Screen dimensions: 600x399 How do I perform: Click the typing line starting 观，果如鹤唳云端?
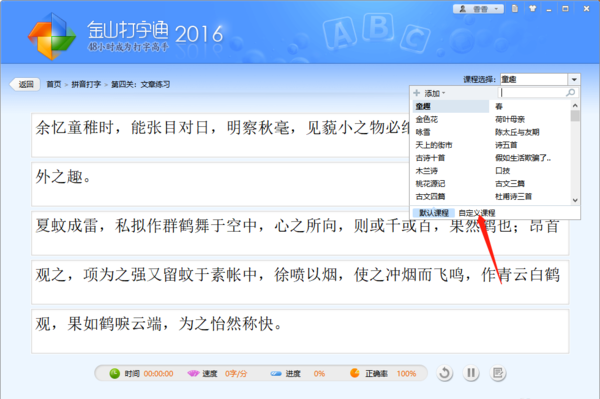[300, 331]
